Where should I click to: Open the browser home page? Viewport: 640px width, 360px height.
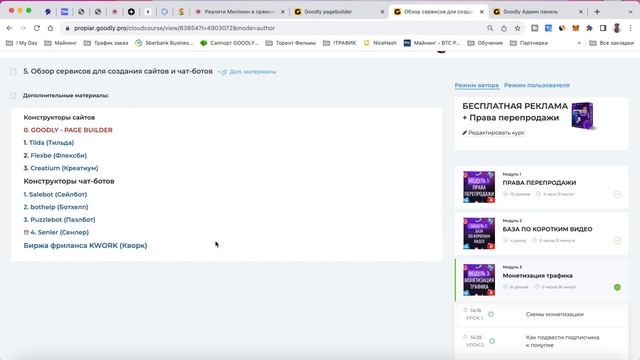click(x=50, y=28)
